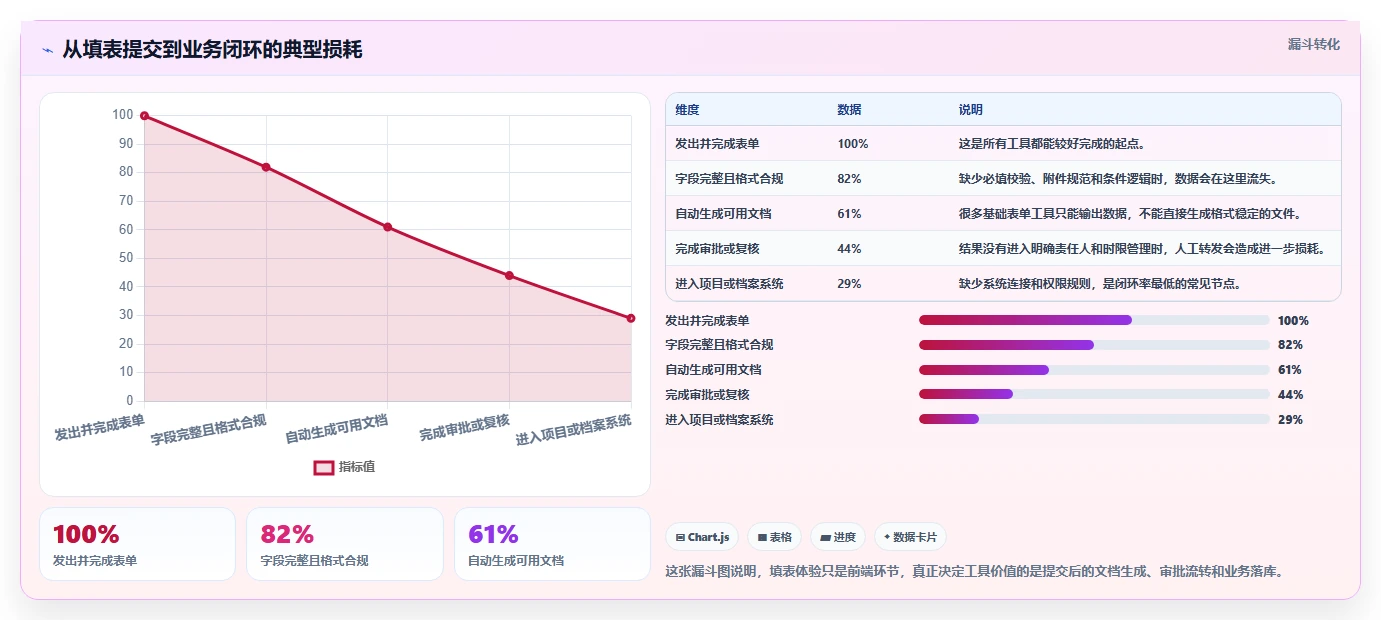This screenshot has width=1381, height=620.
Task: Click the 29% cell in the table
Action: (849, 284)
